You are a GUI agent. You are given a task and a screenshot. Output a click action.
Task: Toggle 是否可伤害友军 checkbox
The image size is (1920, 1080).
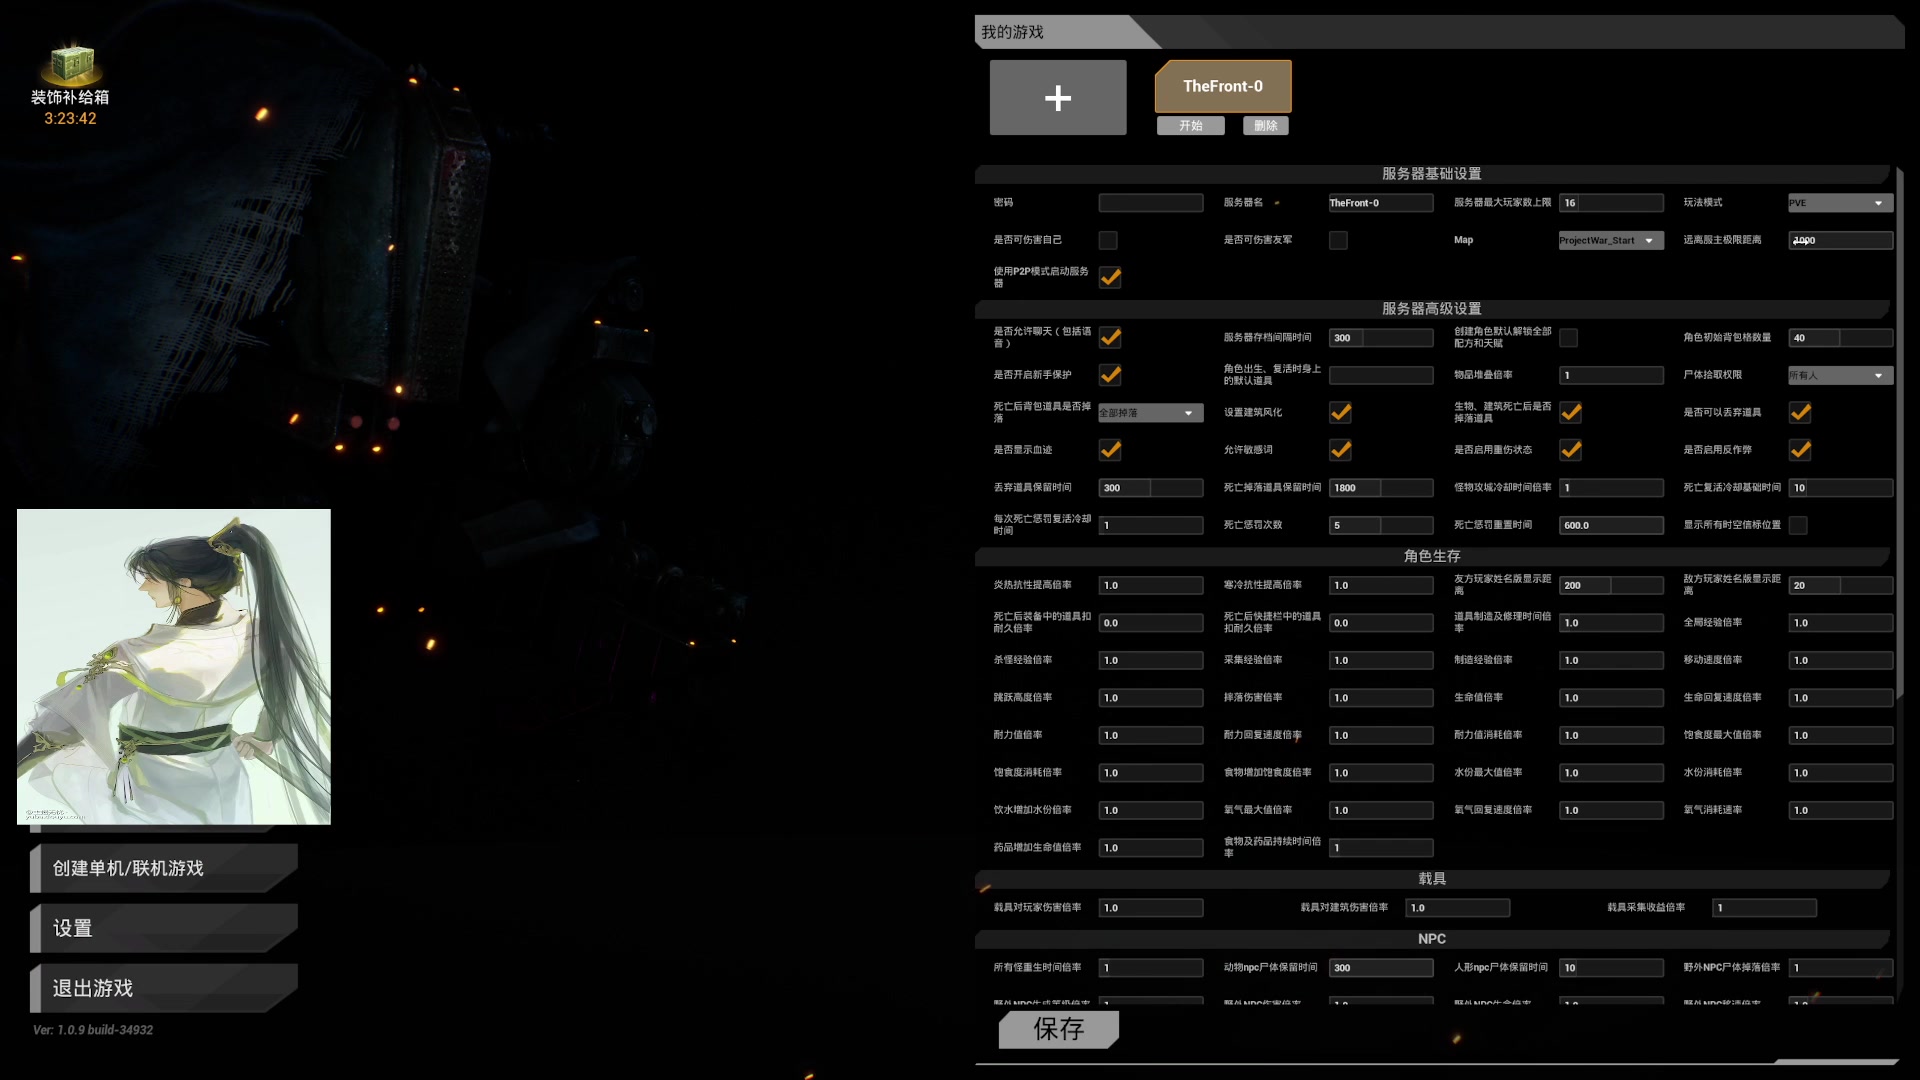1338,241
